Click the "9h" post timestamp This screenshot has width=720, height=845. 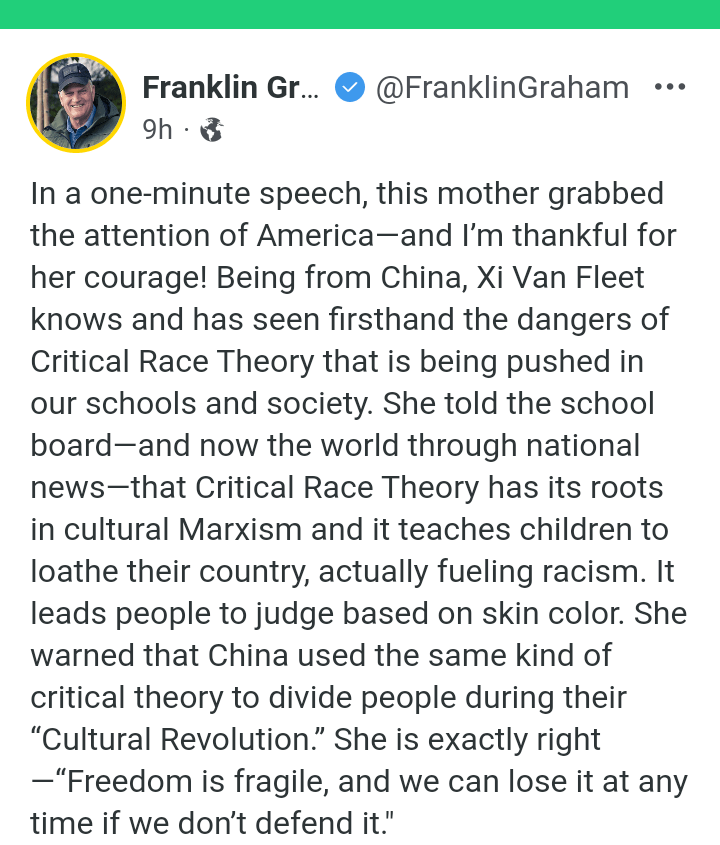(x=157, y=129)
